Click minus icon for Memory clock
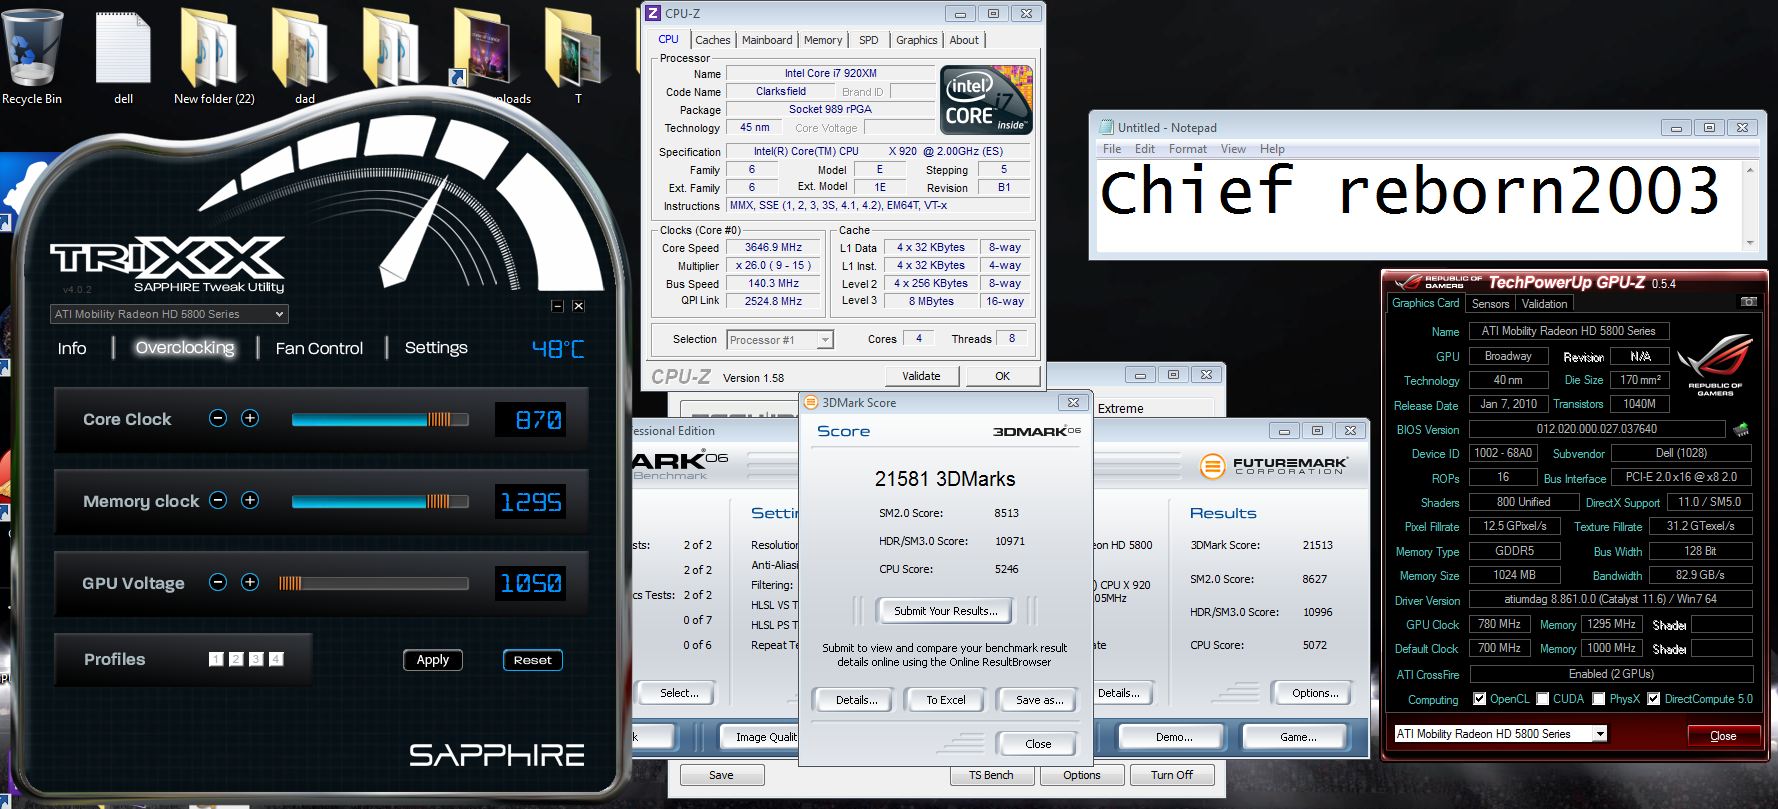1778x809 pixels. coord(218,500)
